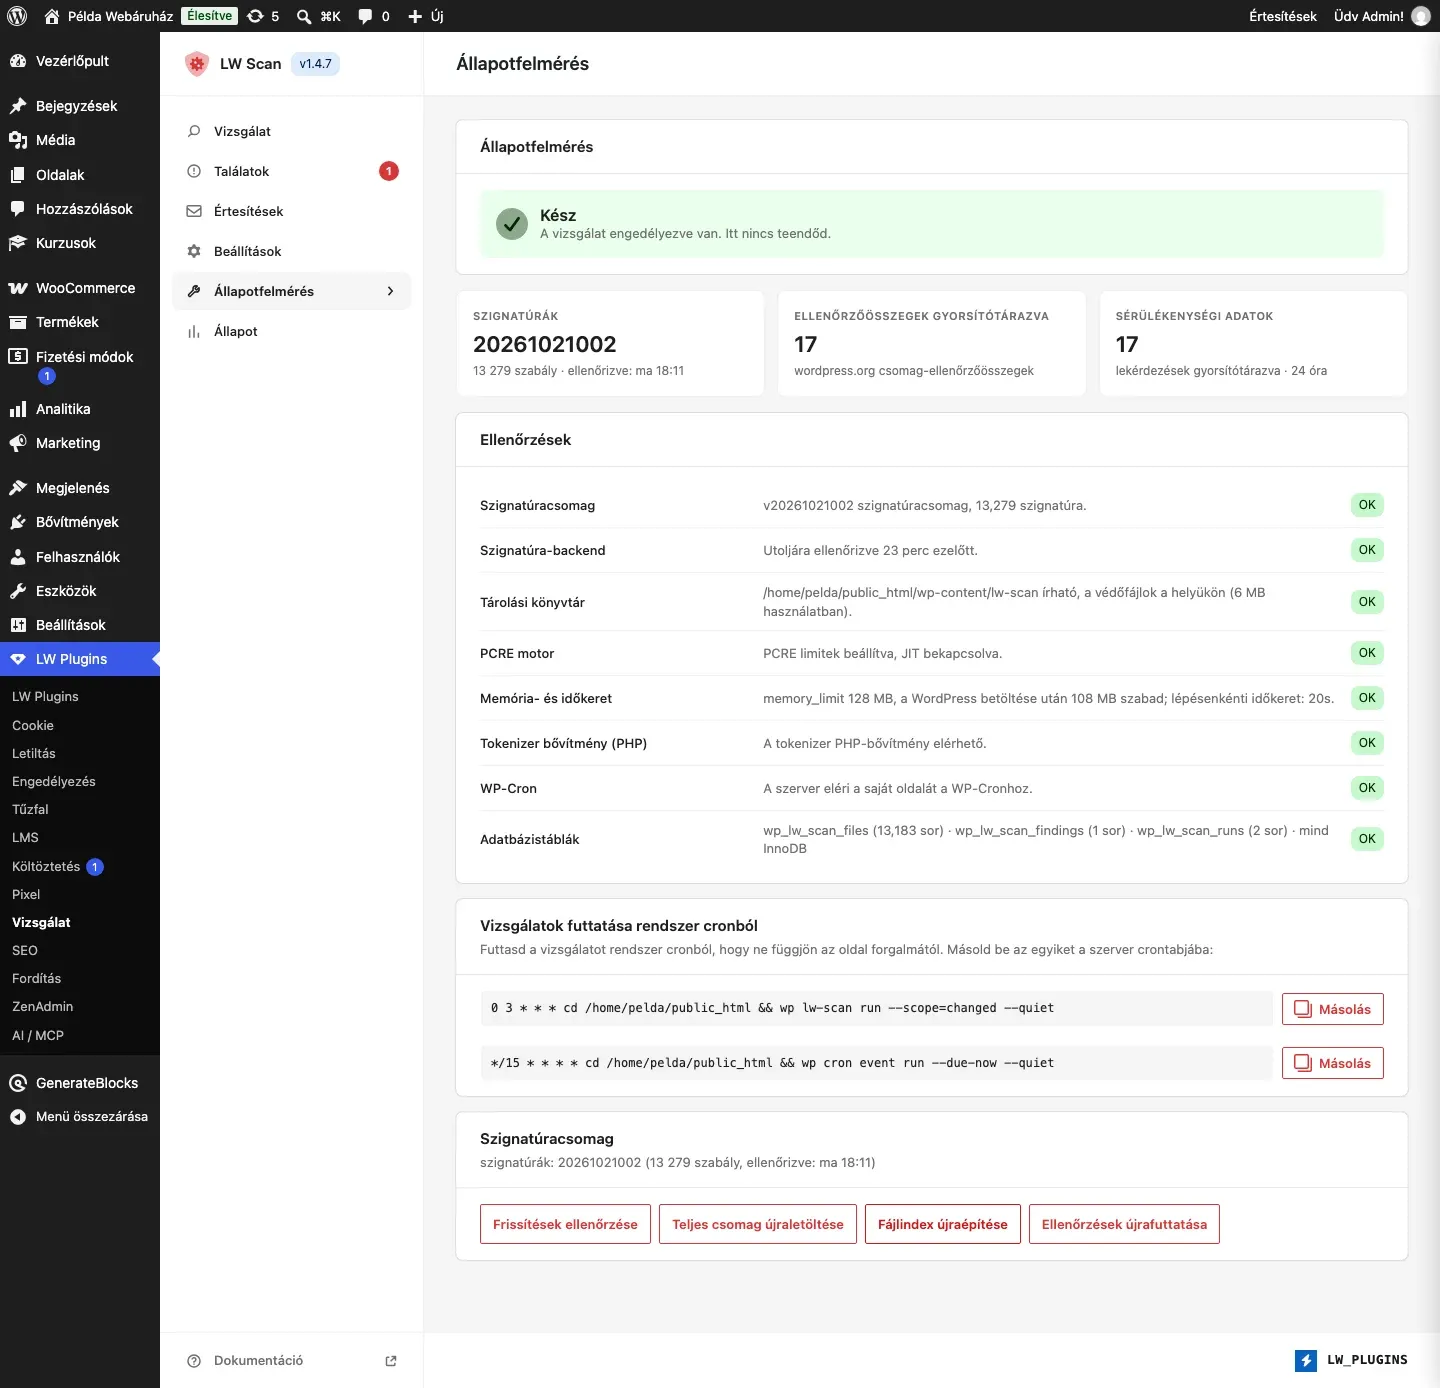Open the Értesítések link in the top bar
Viewport: 1440px width, 1388px height.
click(1283, 16)
